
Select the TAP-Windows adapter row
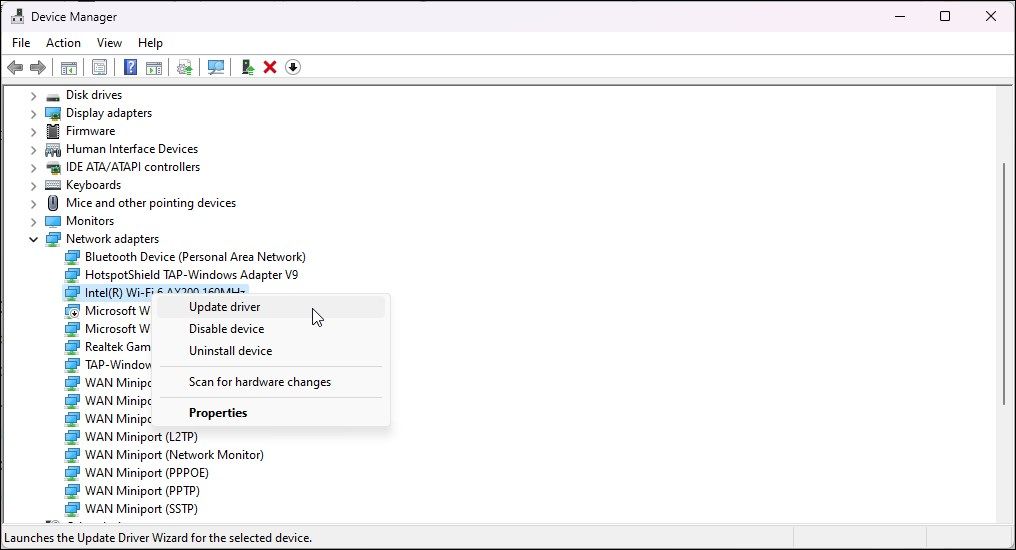click(108, 365)
